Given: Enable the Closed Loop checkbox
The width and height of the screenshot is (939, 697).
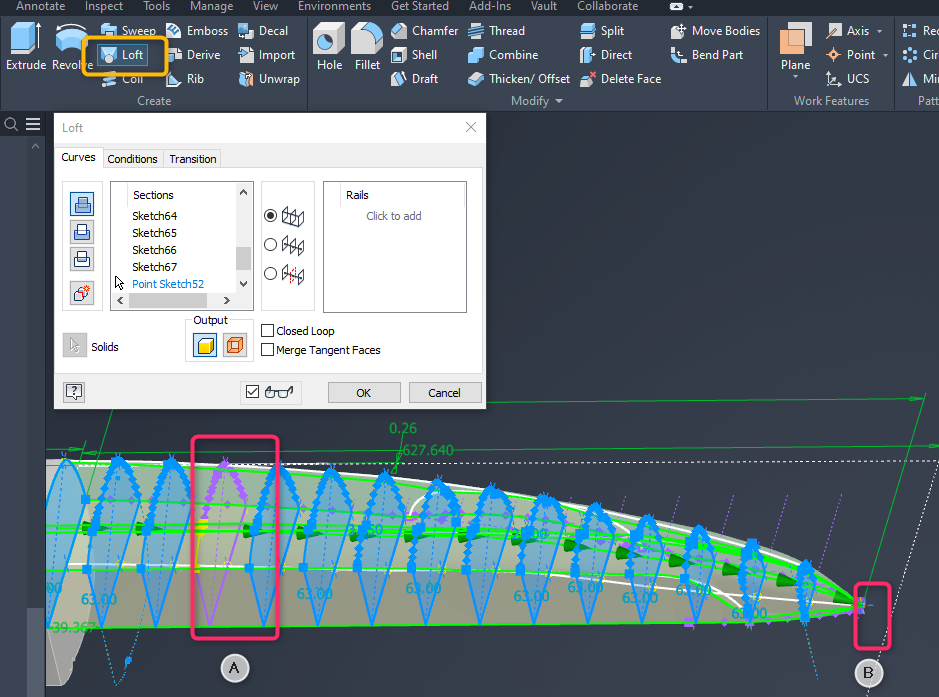Looking at the screenshot, I should pyautogui.click(x=268, y=330).
